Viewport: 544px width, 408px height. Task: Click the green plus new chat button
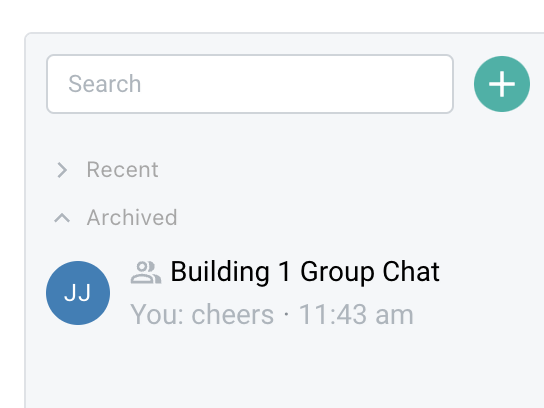coord(502,84)
